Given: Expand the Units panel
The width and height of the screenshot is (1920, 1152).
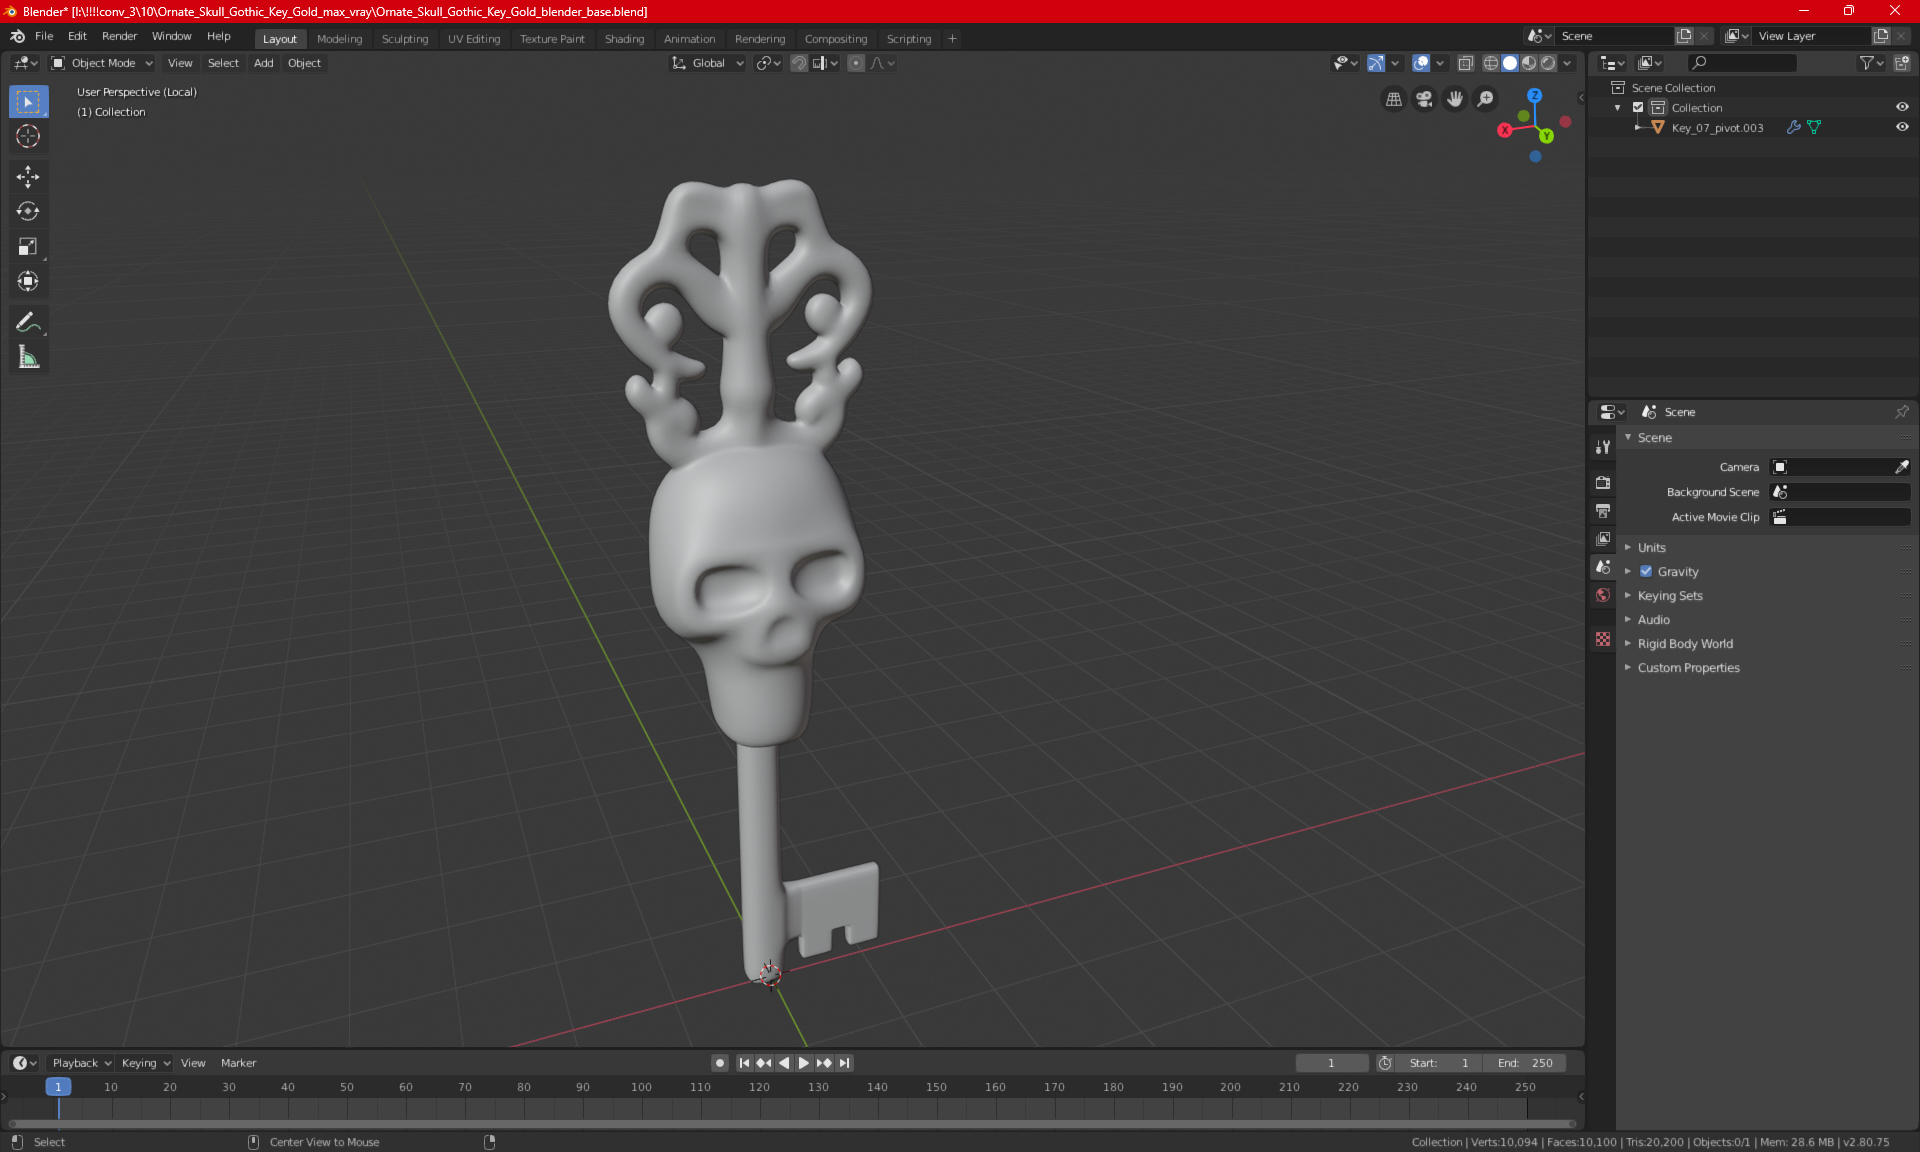Looking at the screenshot, I should [x=1651, y=548].
